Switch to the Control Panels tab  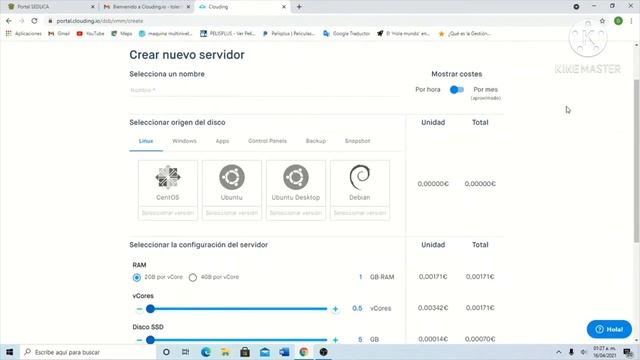(x=267, y=141)
